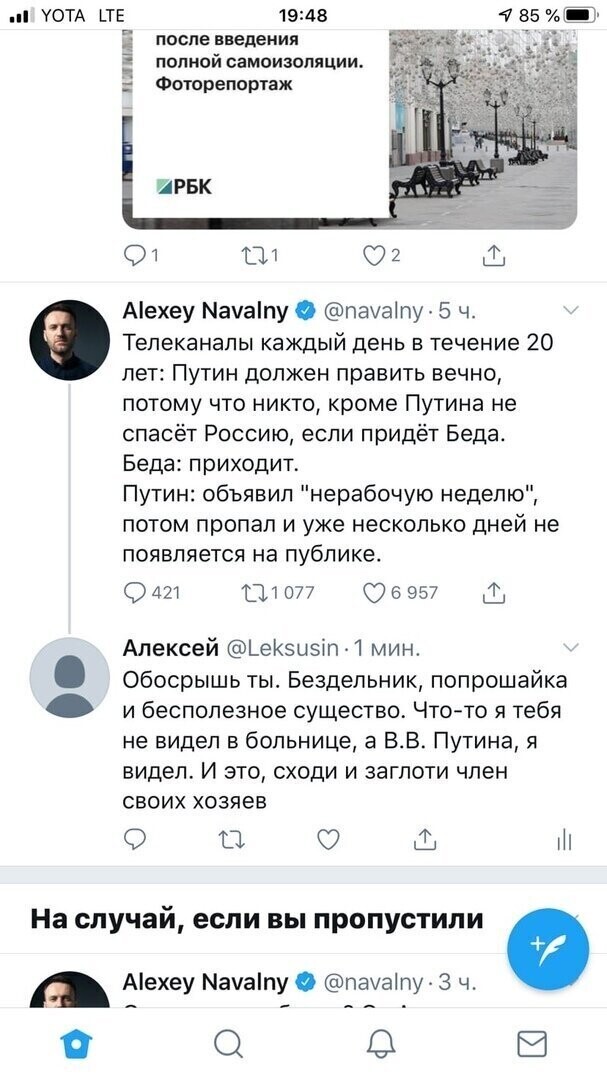
Task: Retweet the Navalny tweet with 1 077 retweets
Action: click(254, 593)
